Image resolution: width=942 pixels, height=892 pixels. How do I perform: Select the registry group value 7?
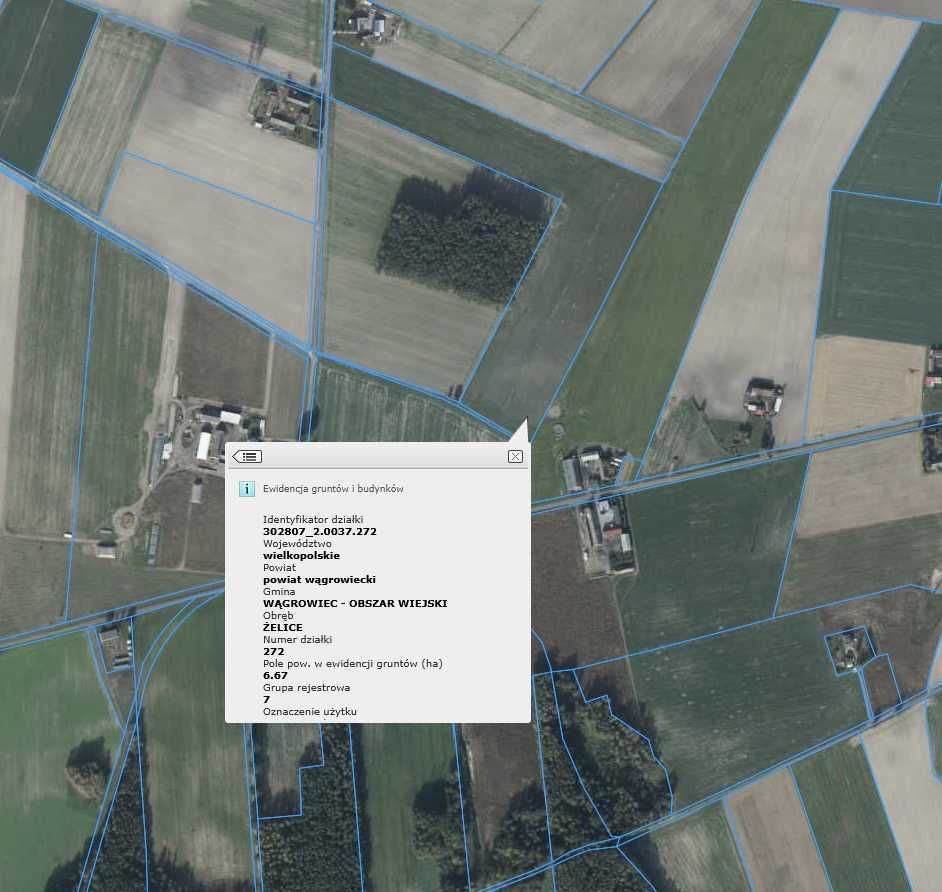pyautogui.click(x=267, y=700)
